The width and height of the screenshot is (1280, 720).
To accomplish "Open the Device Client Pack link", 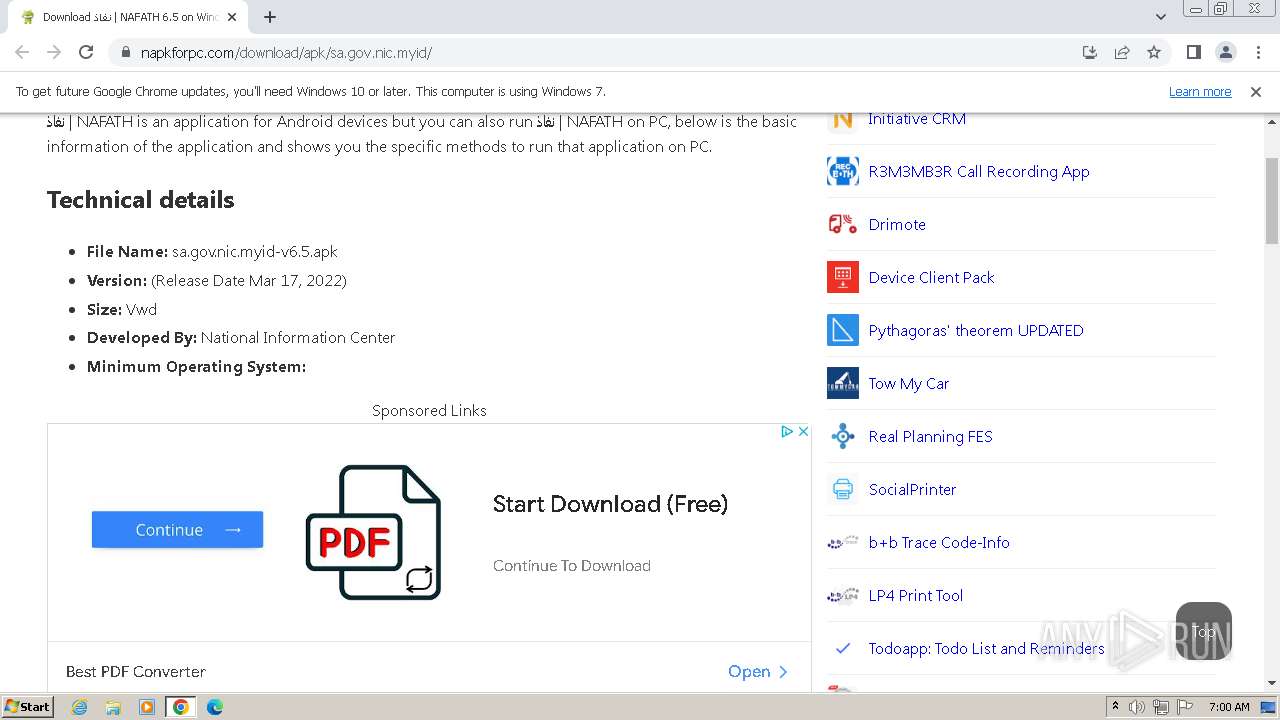I will (x=931, y=278).
